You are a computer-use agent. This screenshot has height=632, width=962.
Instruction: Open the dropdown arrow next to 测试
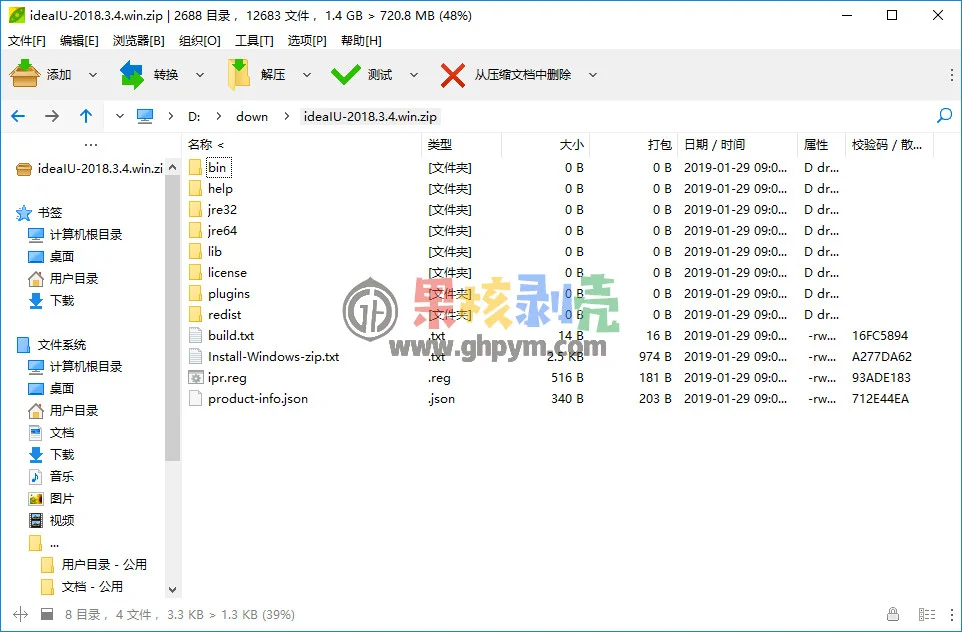[414, 75]
